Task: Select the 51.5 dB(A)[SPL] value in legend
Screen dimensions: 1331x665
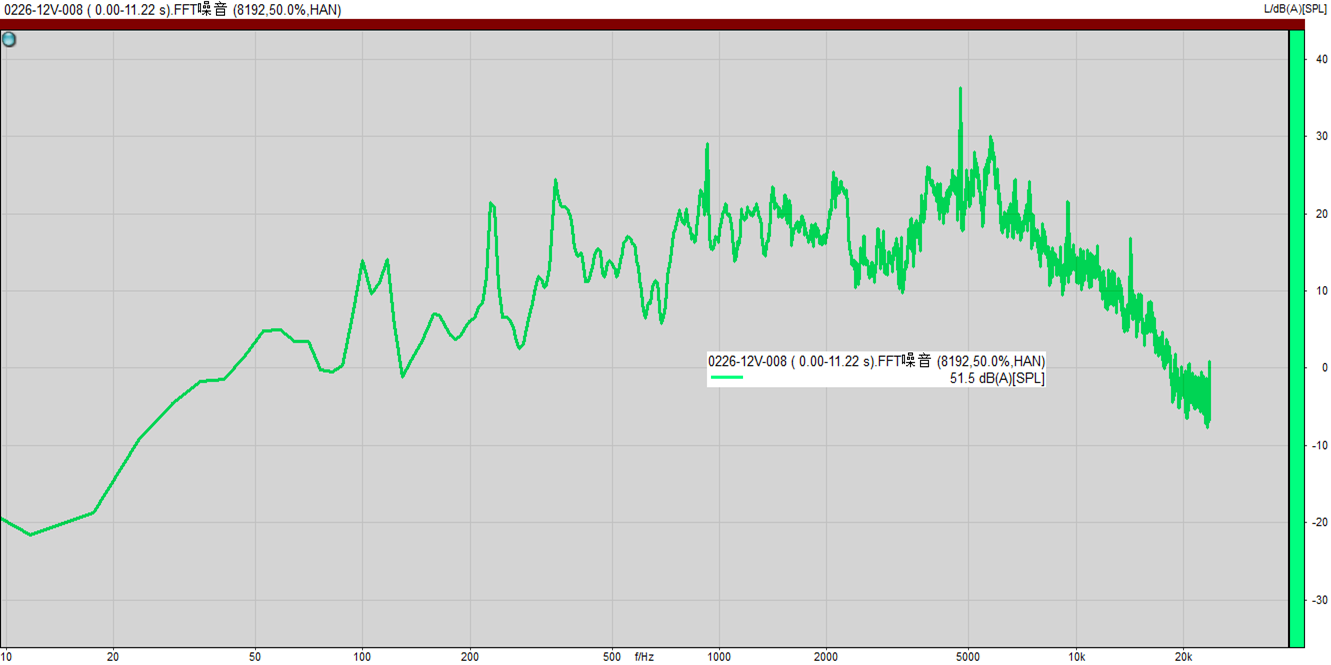Action: 997,378
